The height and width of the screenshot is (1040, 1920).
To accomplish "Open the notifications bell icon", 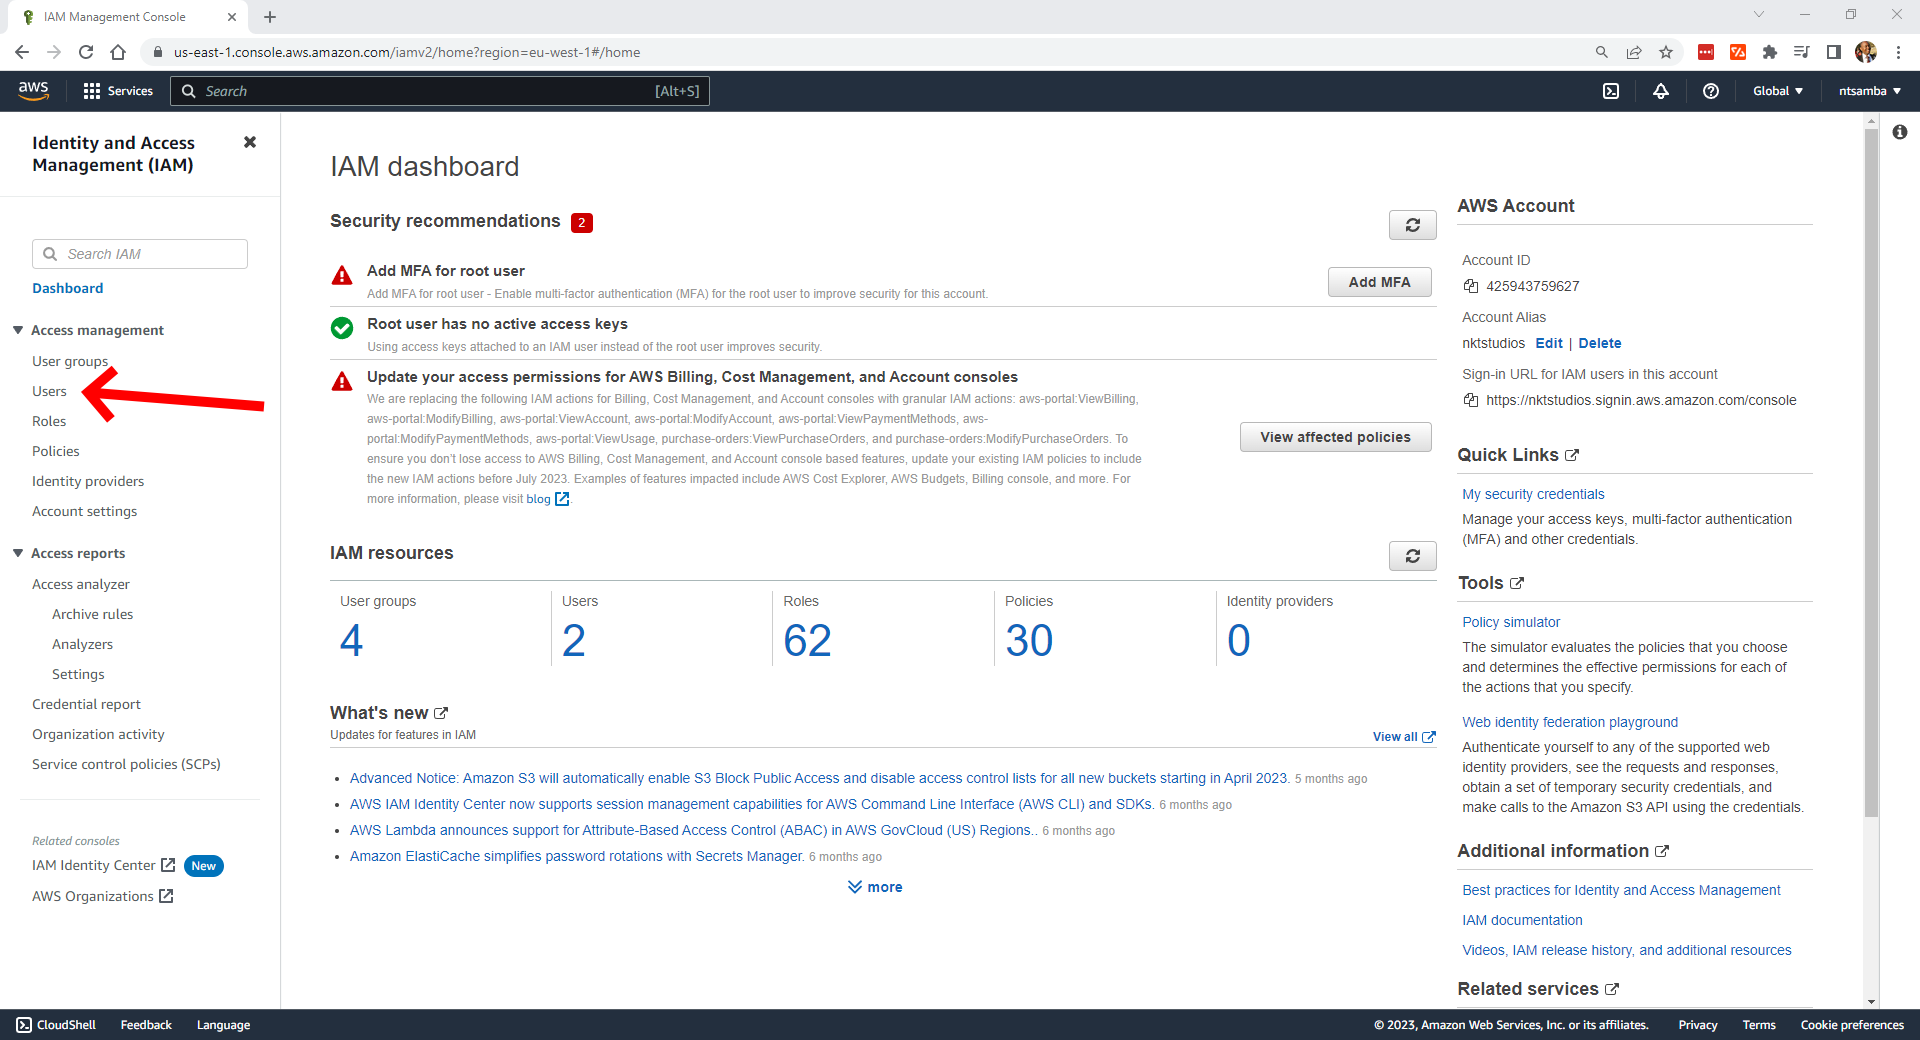I will 1661,91.
